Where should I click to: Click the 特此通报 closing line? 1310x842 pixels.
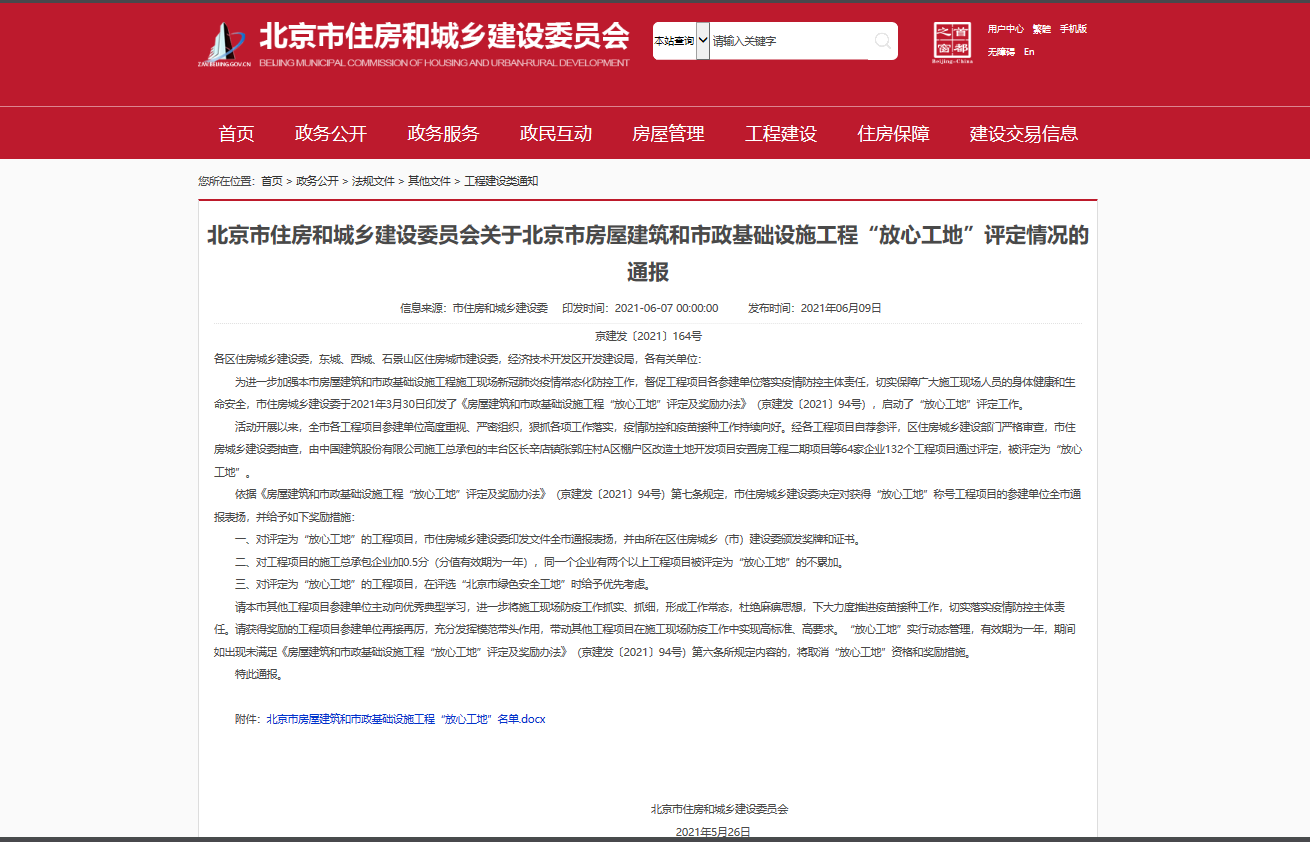[259, 674]
